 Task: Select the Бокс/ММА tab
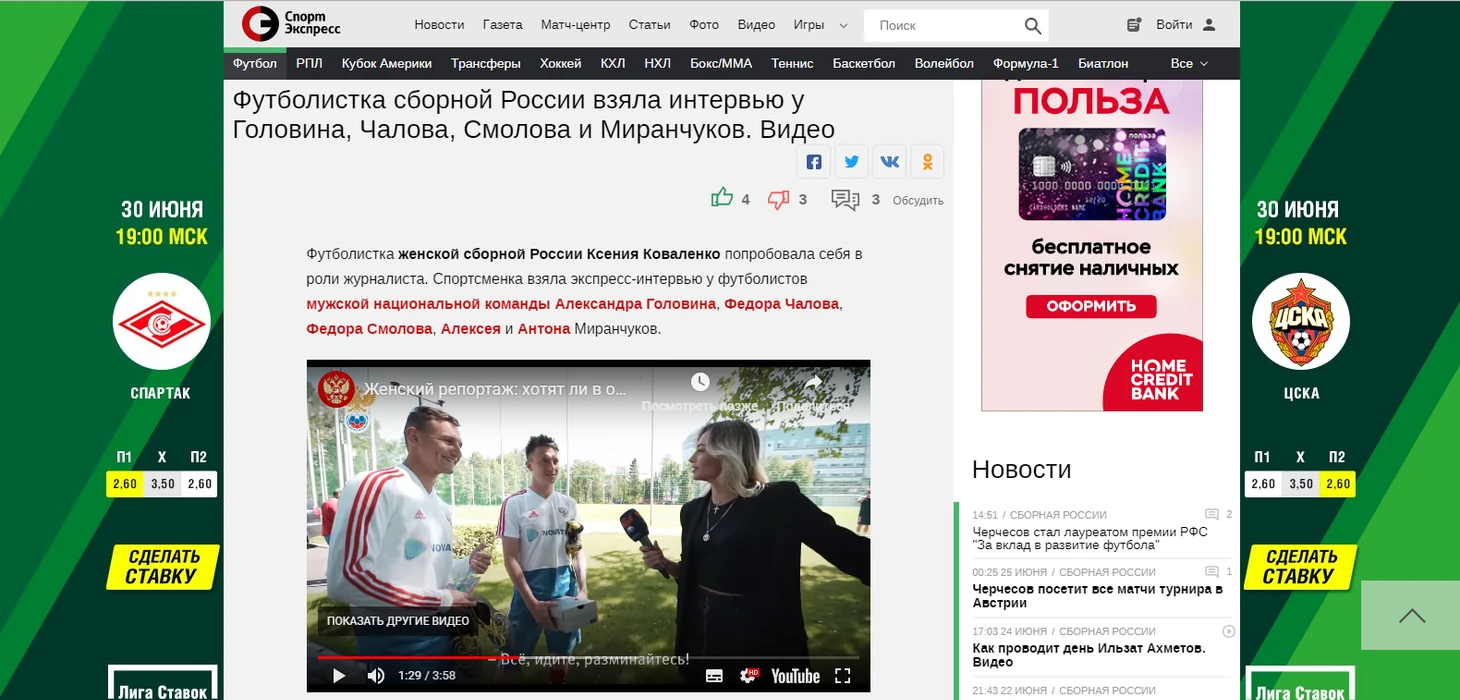click(x=721, y=63)
